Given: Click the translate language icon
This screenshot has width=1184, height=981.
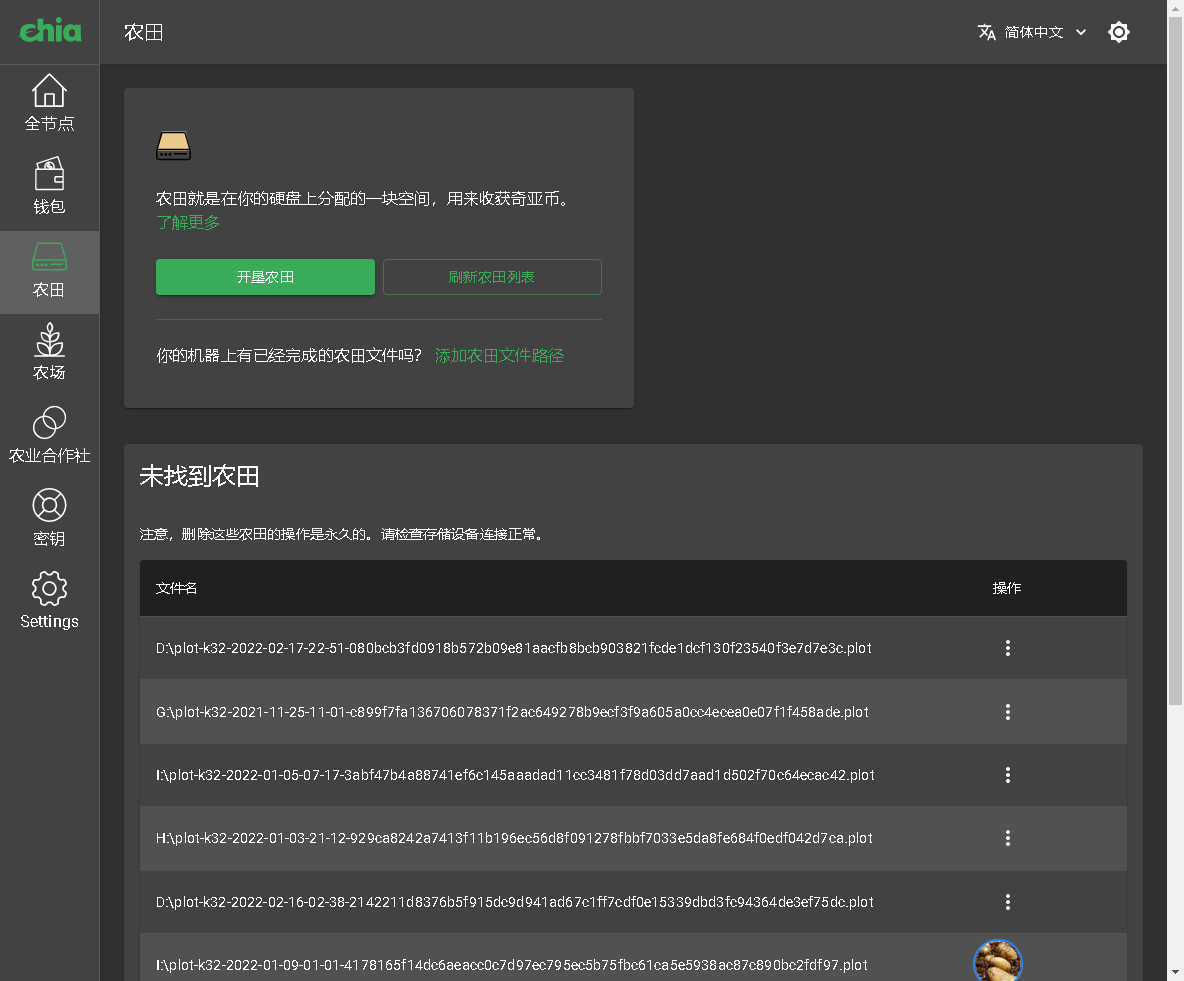Looking at the screenshot, I should click(x=986, y=32).
